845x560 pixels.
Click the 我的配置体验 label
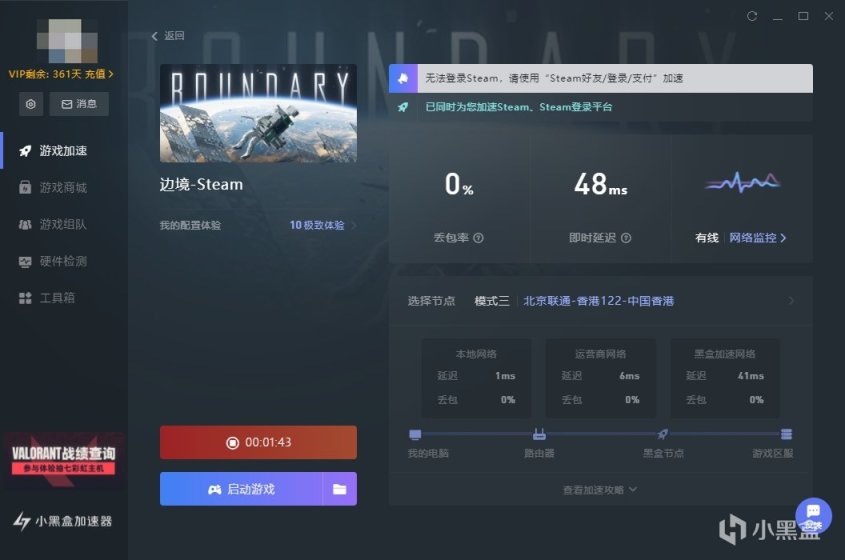[190, 225]
